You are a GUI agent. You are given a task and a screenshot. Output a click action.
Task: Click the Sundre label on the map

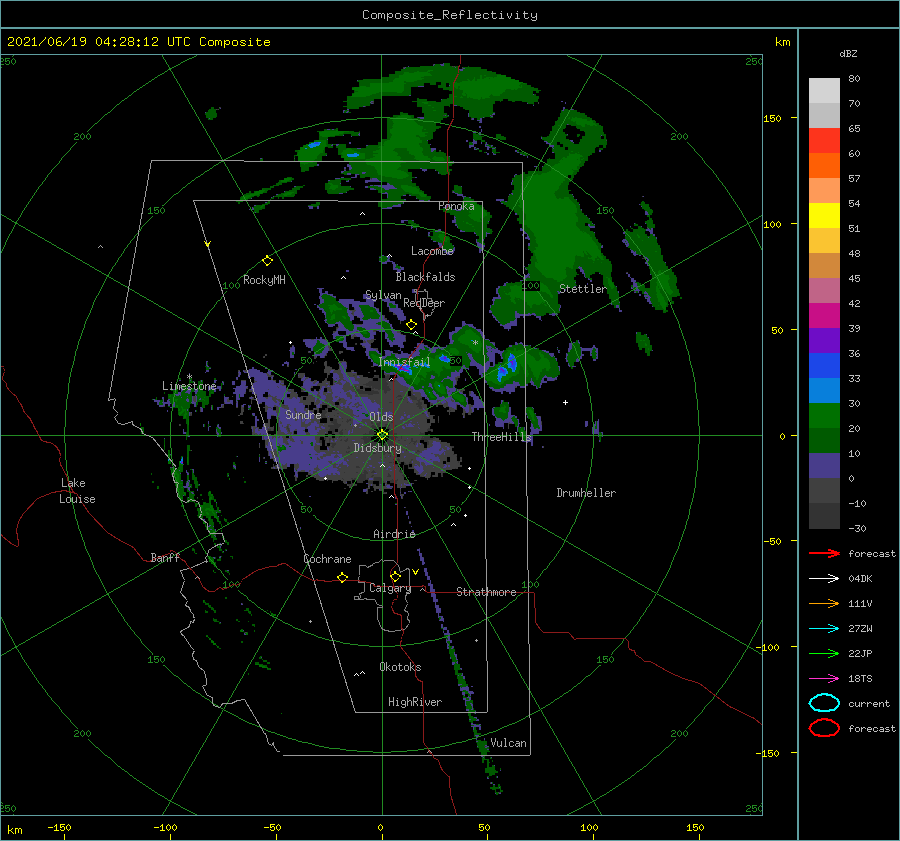click(303, 414)
